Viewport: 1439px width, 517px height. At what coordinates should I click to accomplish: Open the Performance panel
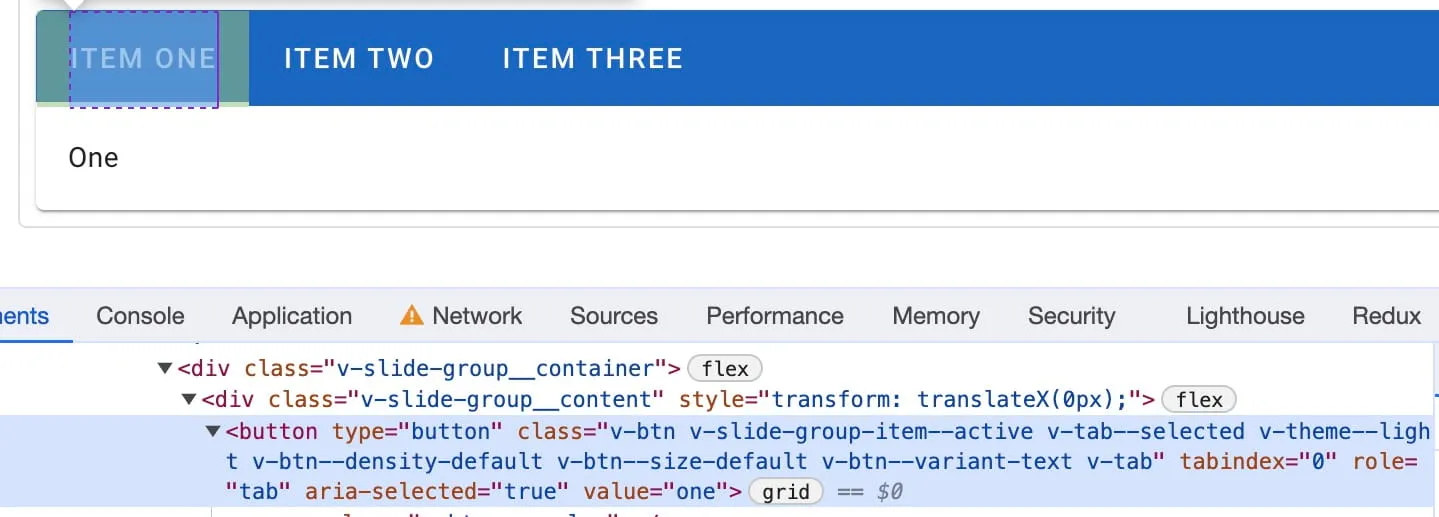775,316
